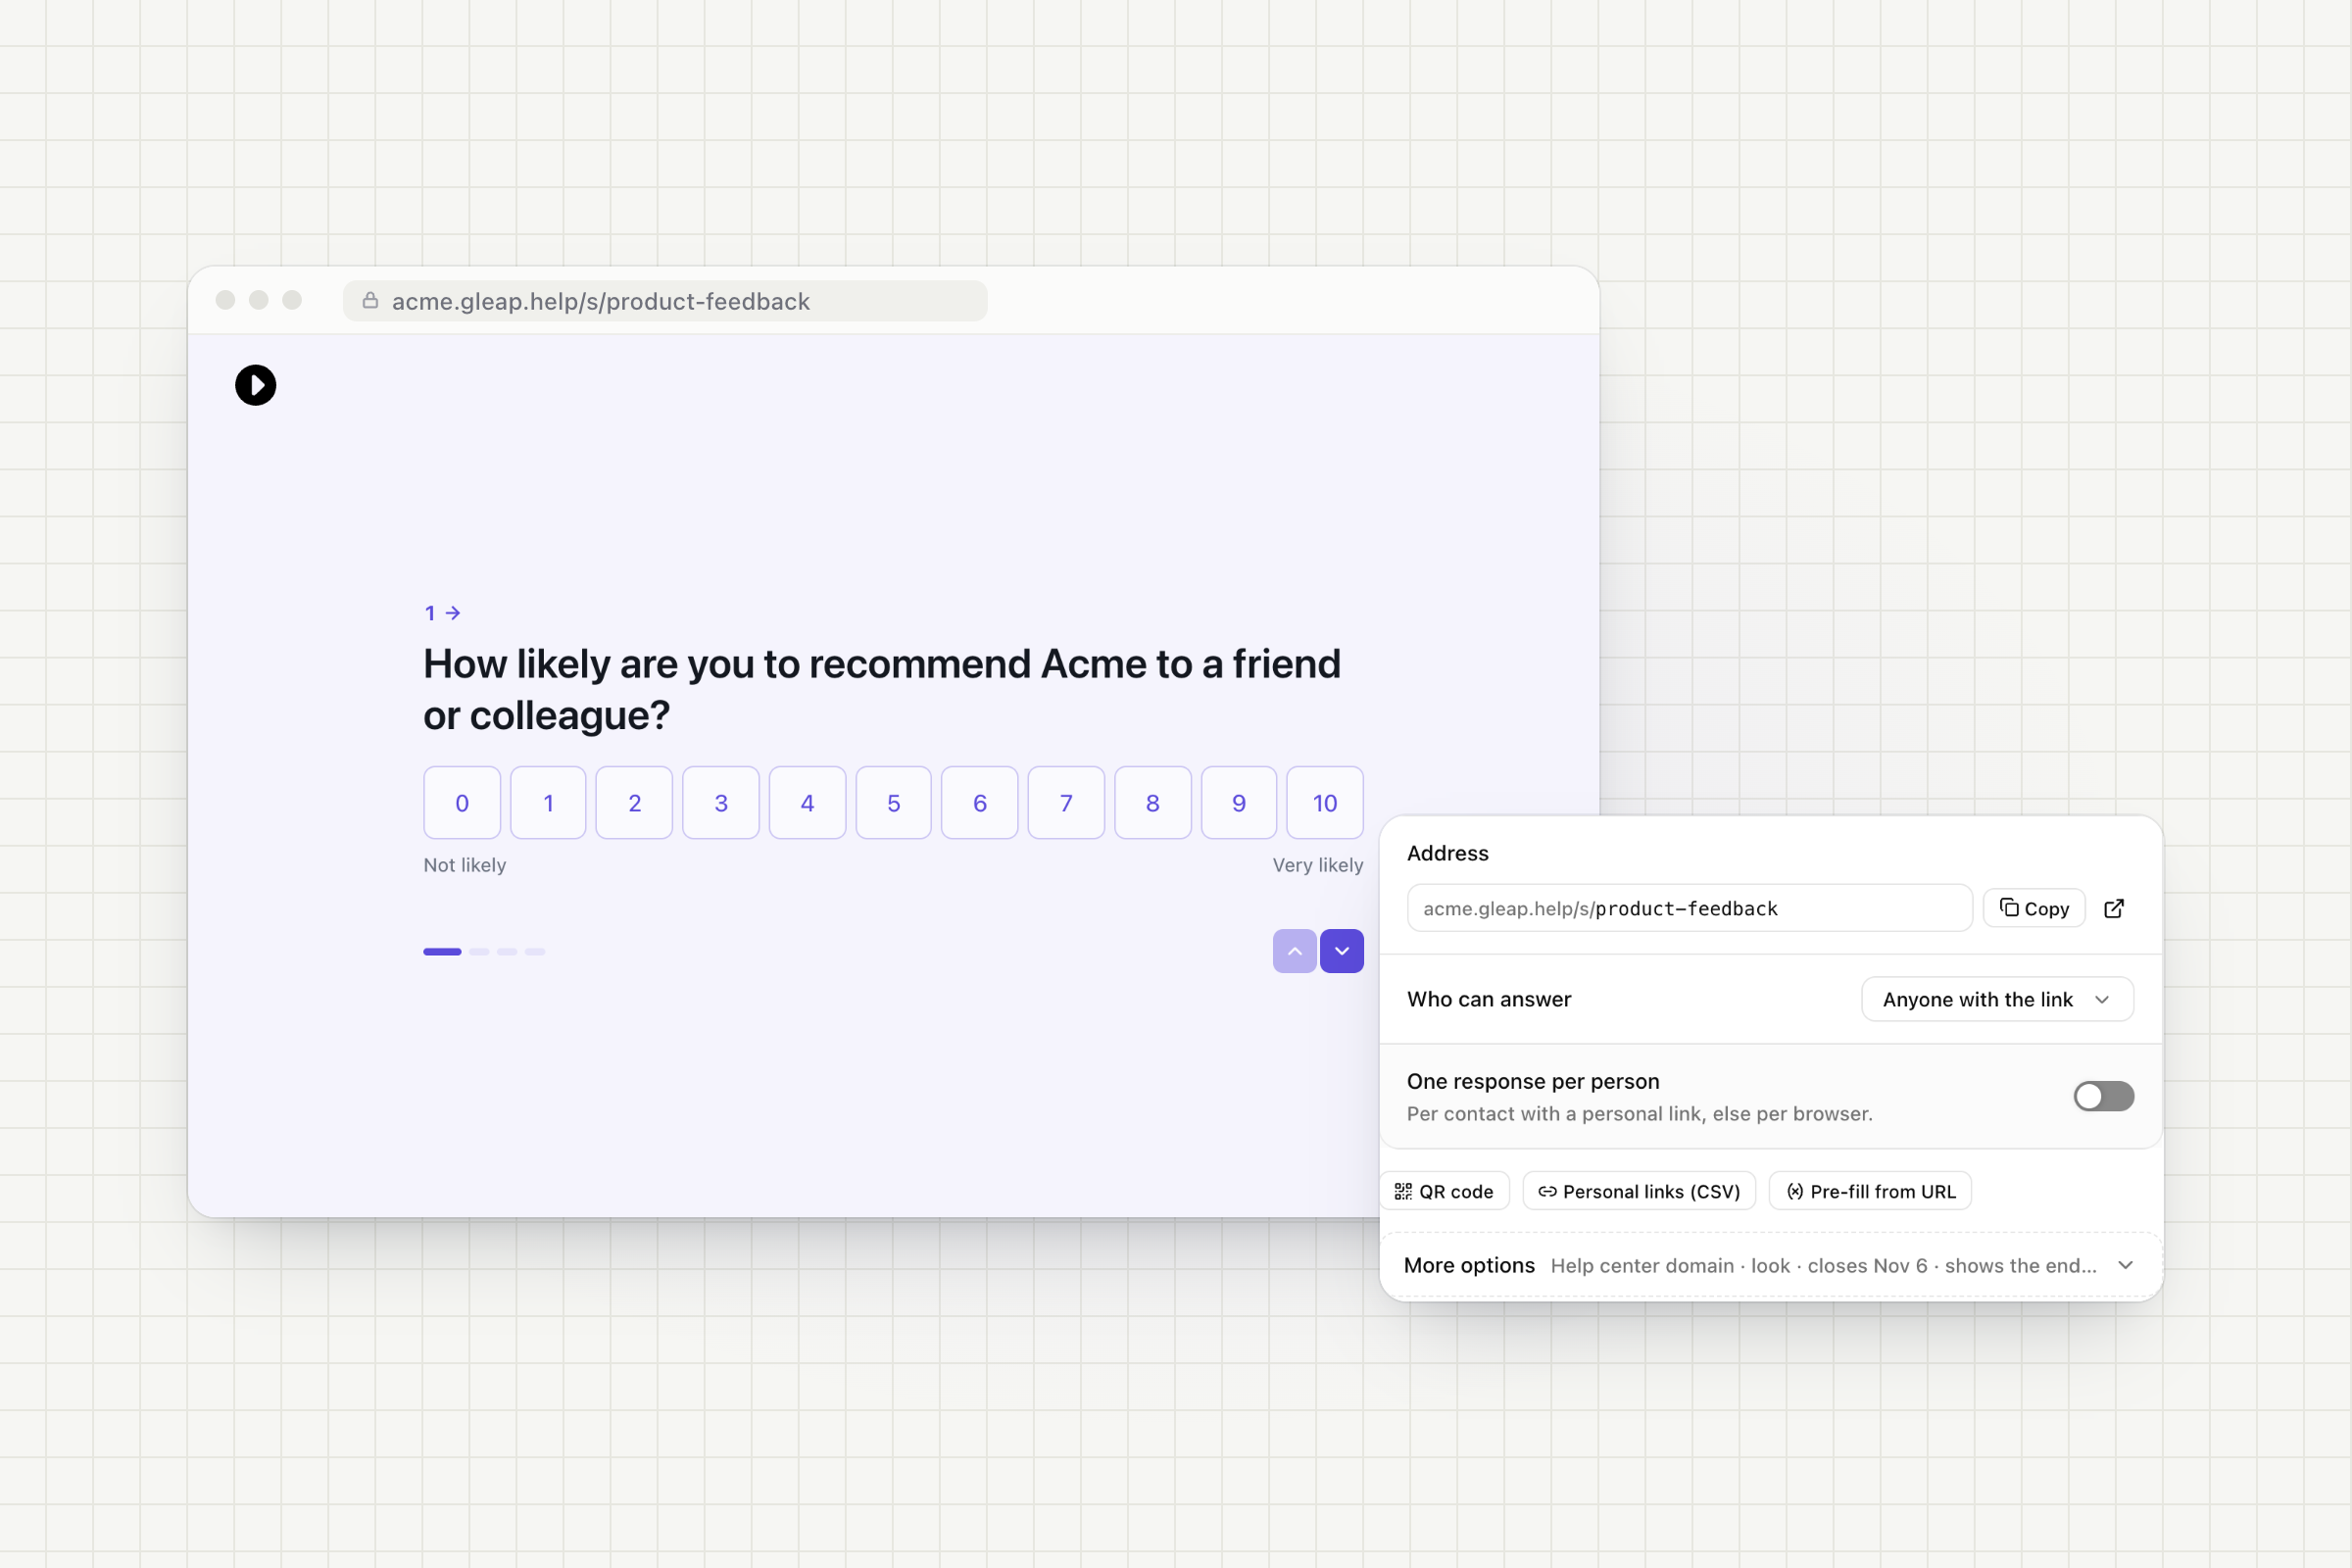Choose score 6
2352x1568 pixels.
[980, 803]
